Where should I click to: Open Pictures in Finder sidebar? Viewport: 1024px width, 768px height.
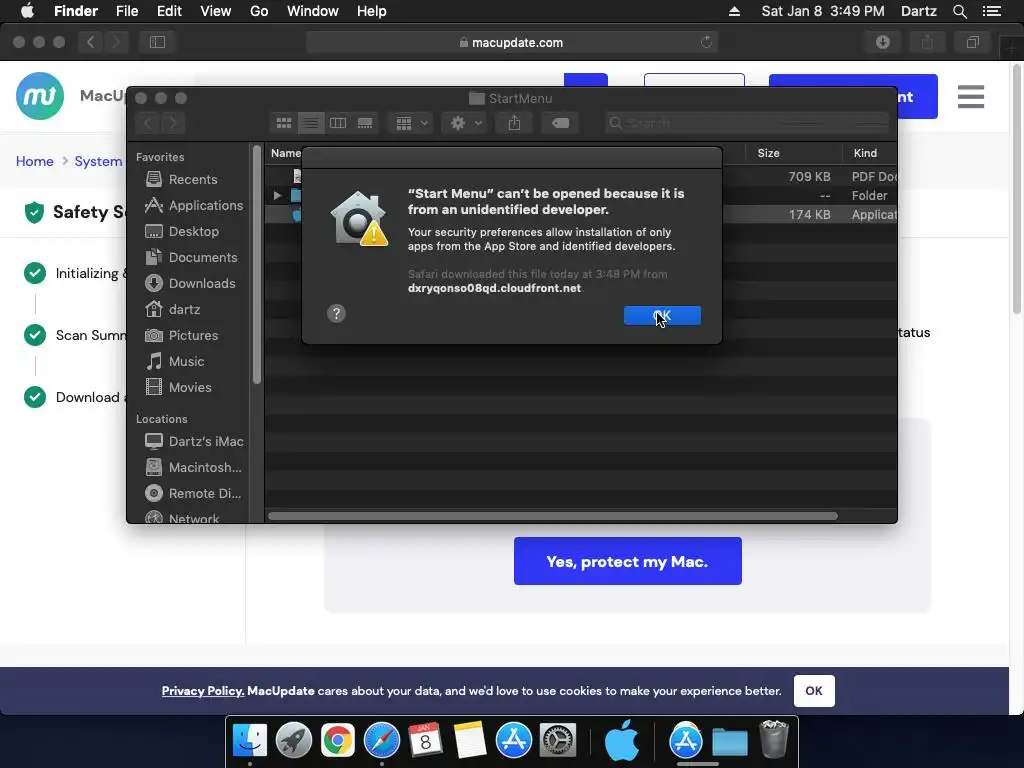pos(181,335)
